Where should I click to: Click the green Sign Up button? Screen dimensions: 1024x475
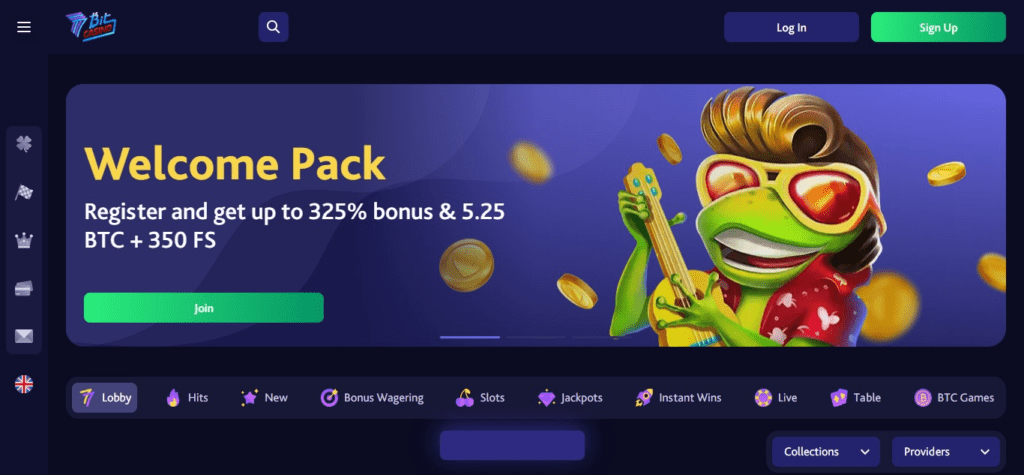click(x=938, y=27)
